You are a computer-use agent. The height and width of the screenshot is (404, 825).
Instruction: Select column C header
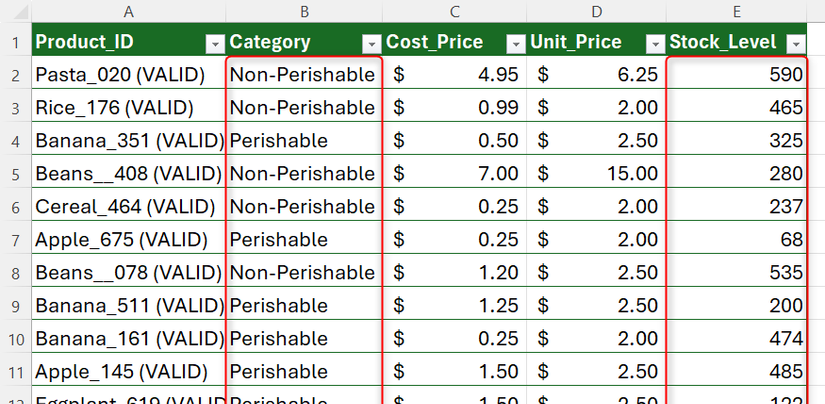tap(455, 12)
